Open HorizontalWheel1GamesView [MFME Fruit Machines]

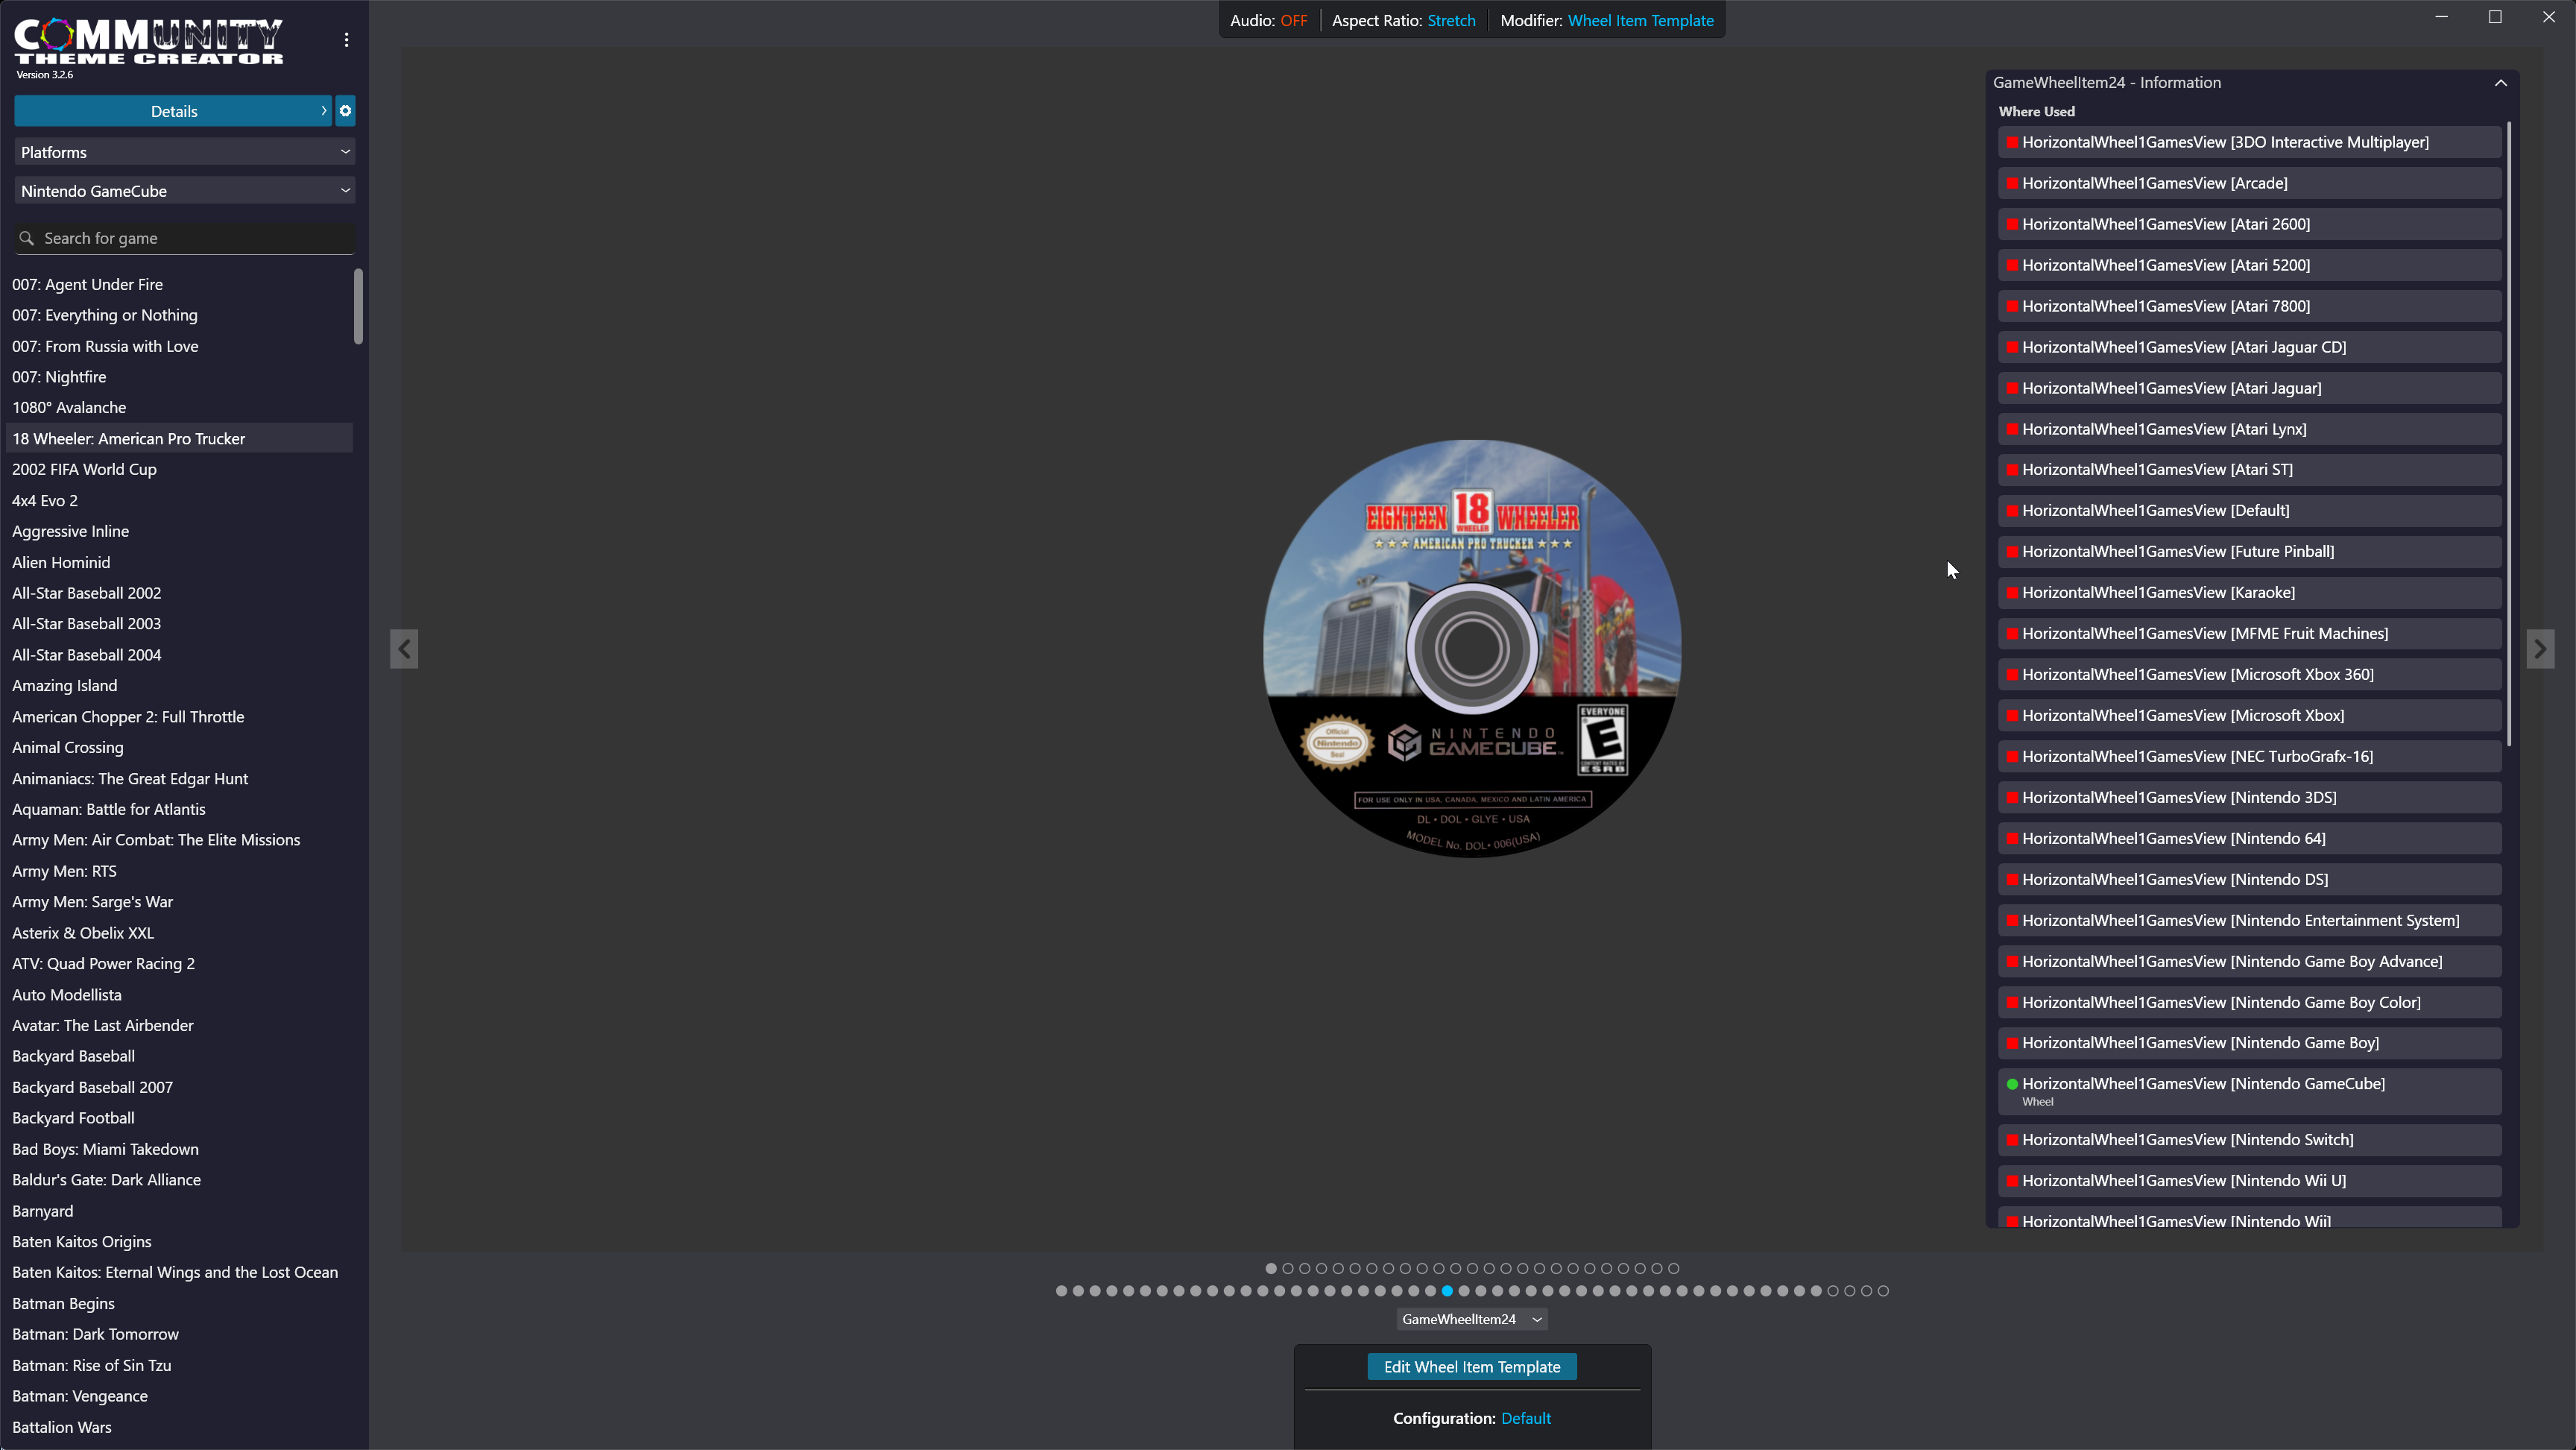pyautogui.click(x=2250, y=633)
